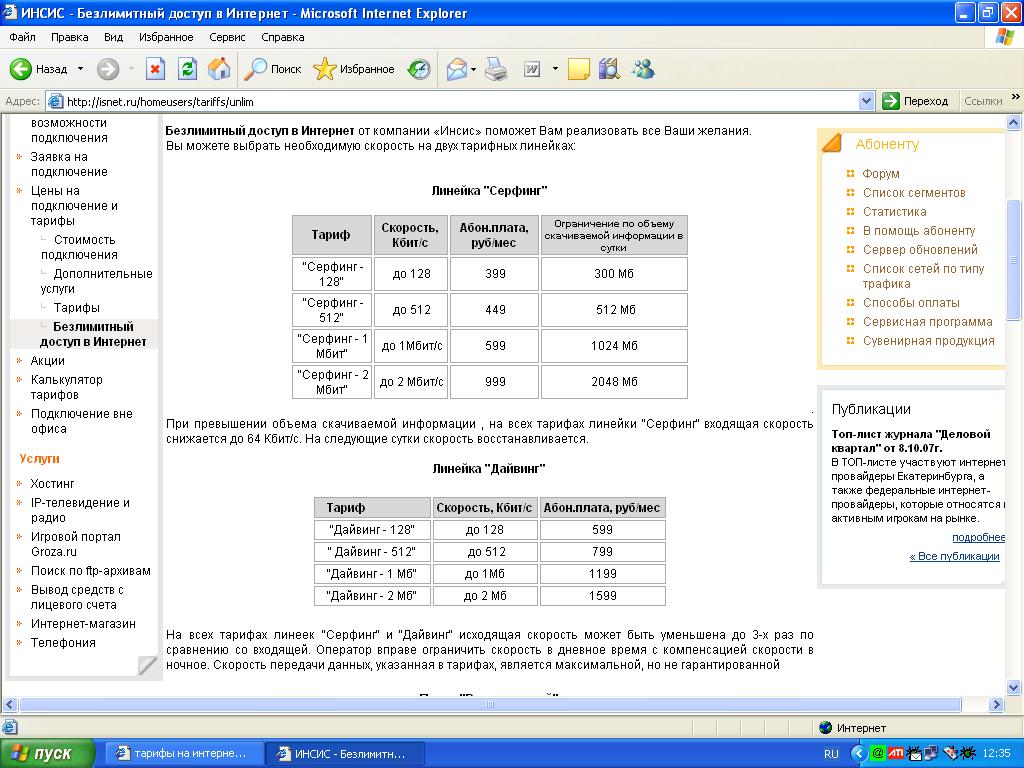The height and width of the screenshot is (768, 1024).
Task: Open IP-телевидение и радио link
Action: pos(80,510)
